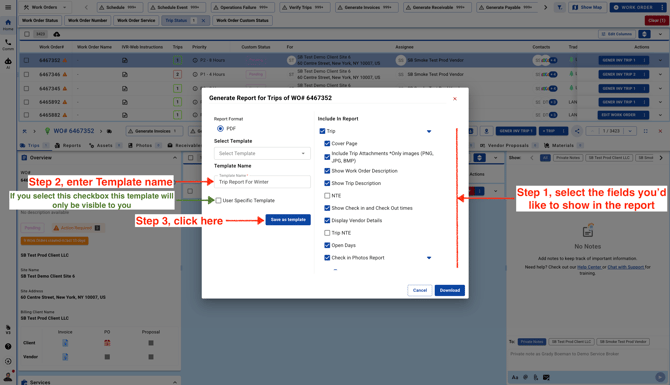Open the client PO icon
670x385 pixels.
(107, 343)
